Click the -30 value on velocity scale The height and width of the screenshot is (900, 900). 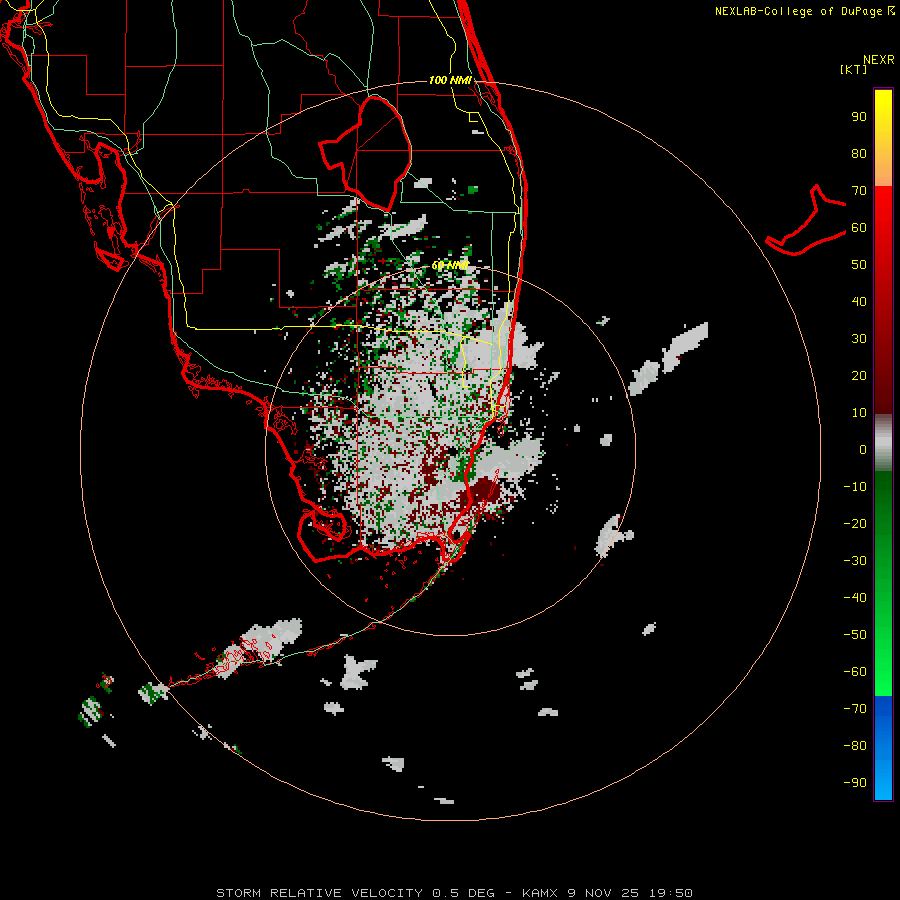855,561
